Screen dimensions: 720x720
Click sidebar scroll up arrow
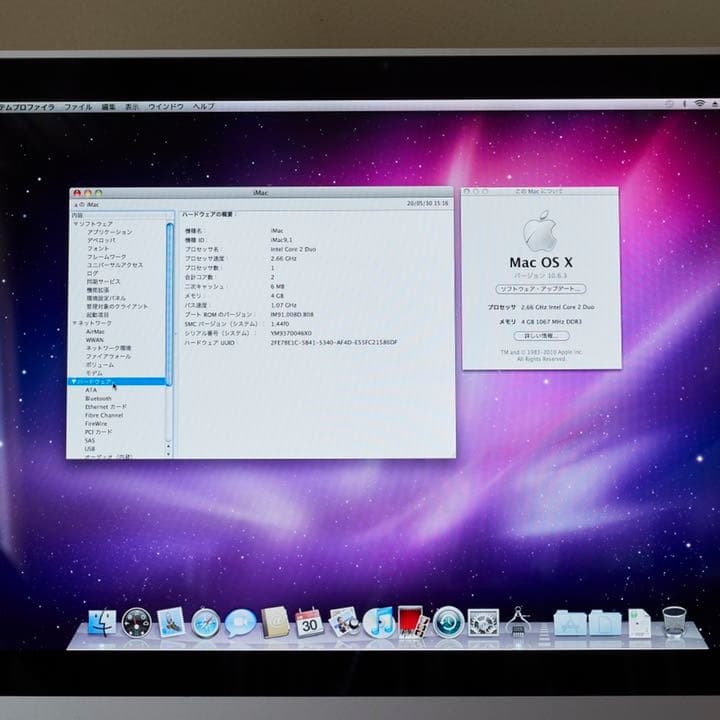pyautogui.click(x=169, y=446)
